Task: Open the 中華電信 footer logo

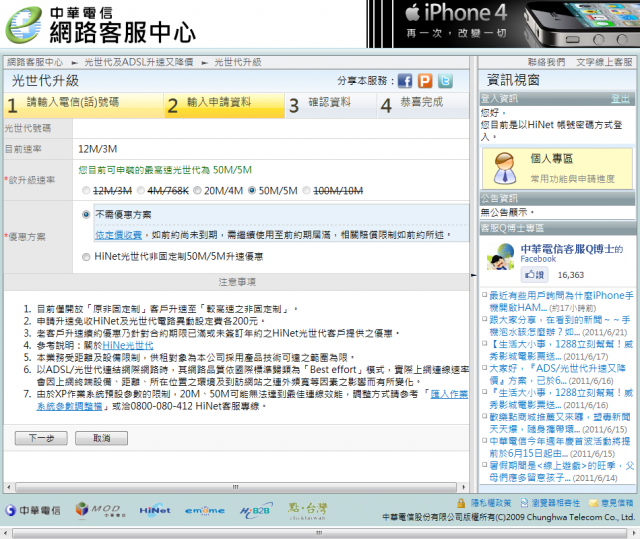Action: click(x=33, y=510)
